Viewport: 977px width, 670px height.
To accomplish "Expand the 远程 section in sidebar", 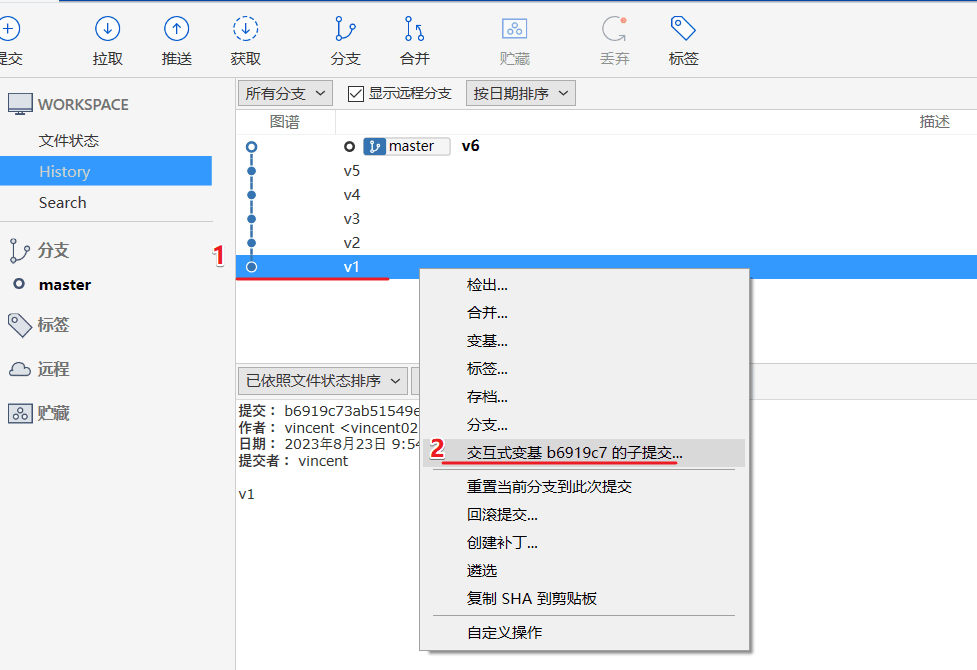I will coord(53,369).
